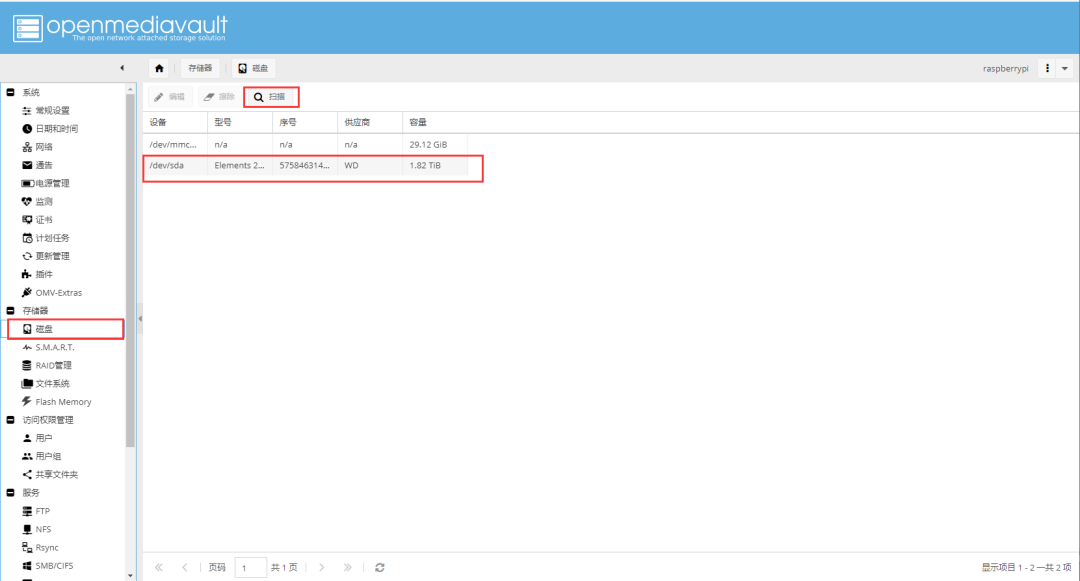Click sidebar scrollbar up arrow
Image resolution: width=1080 pixels, height=581 pixels.
[x=131, y=89]
